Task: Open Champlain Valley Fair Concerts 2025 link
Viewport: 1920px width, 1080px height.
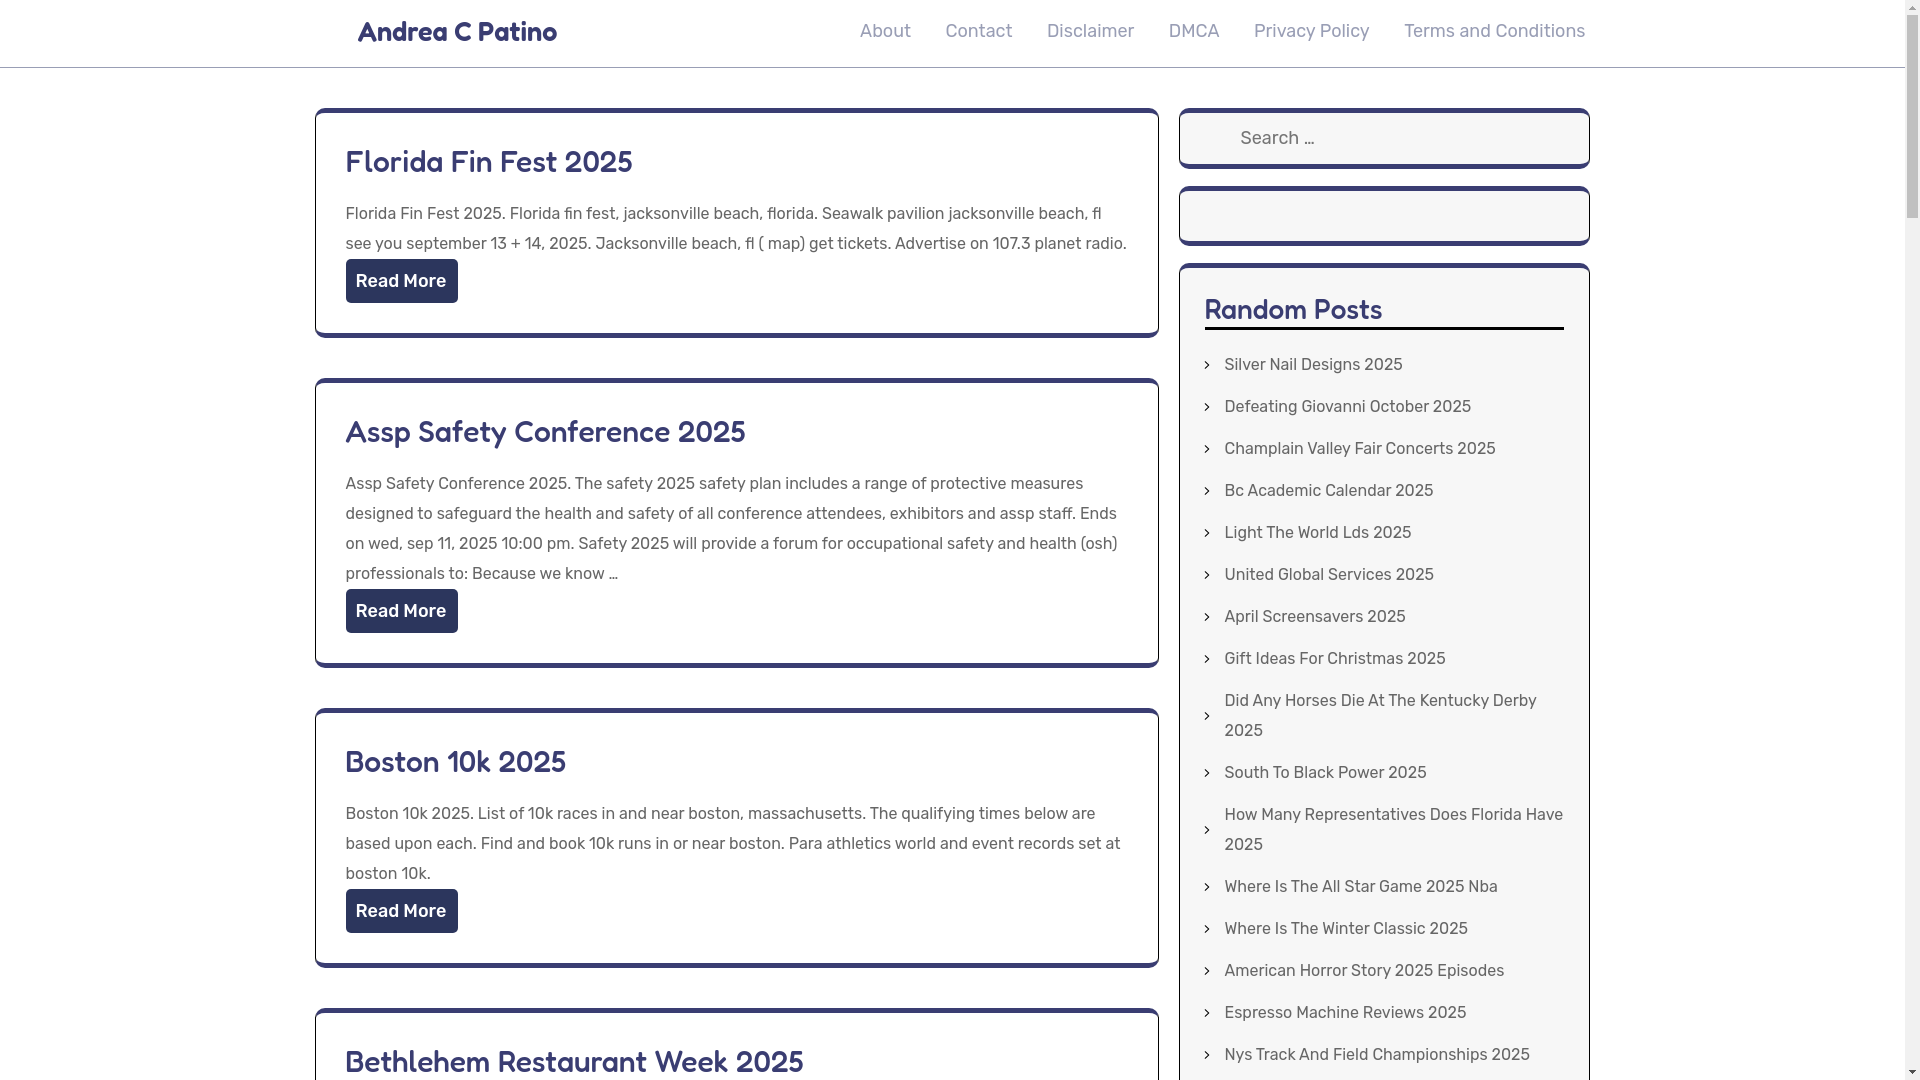Action: 1359,449
